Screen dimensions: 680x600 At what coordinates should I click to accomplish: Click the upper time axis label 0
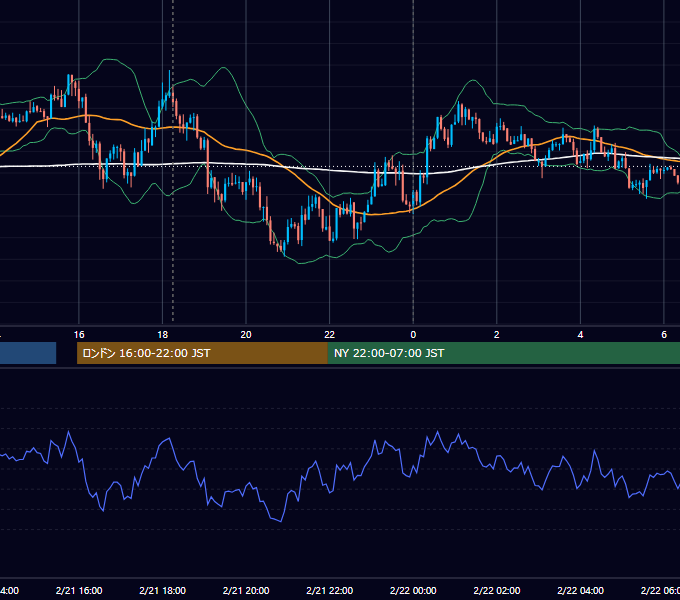413,335
